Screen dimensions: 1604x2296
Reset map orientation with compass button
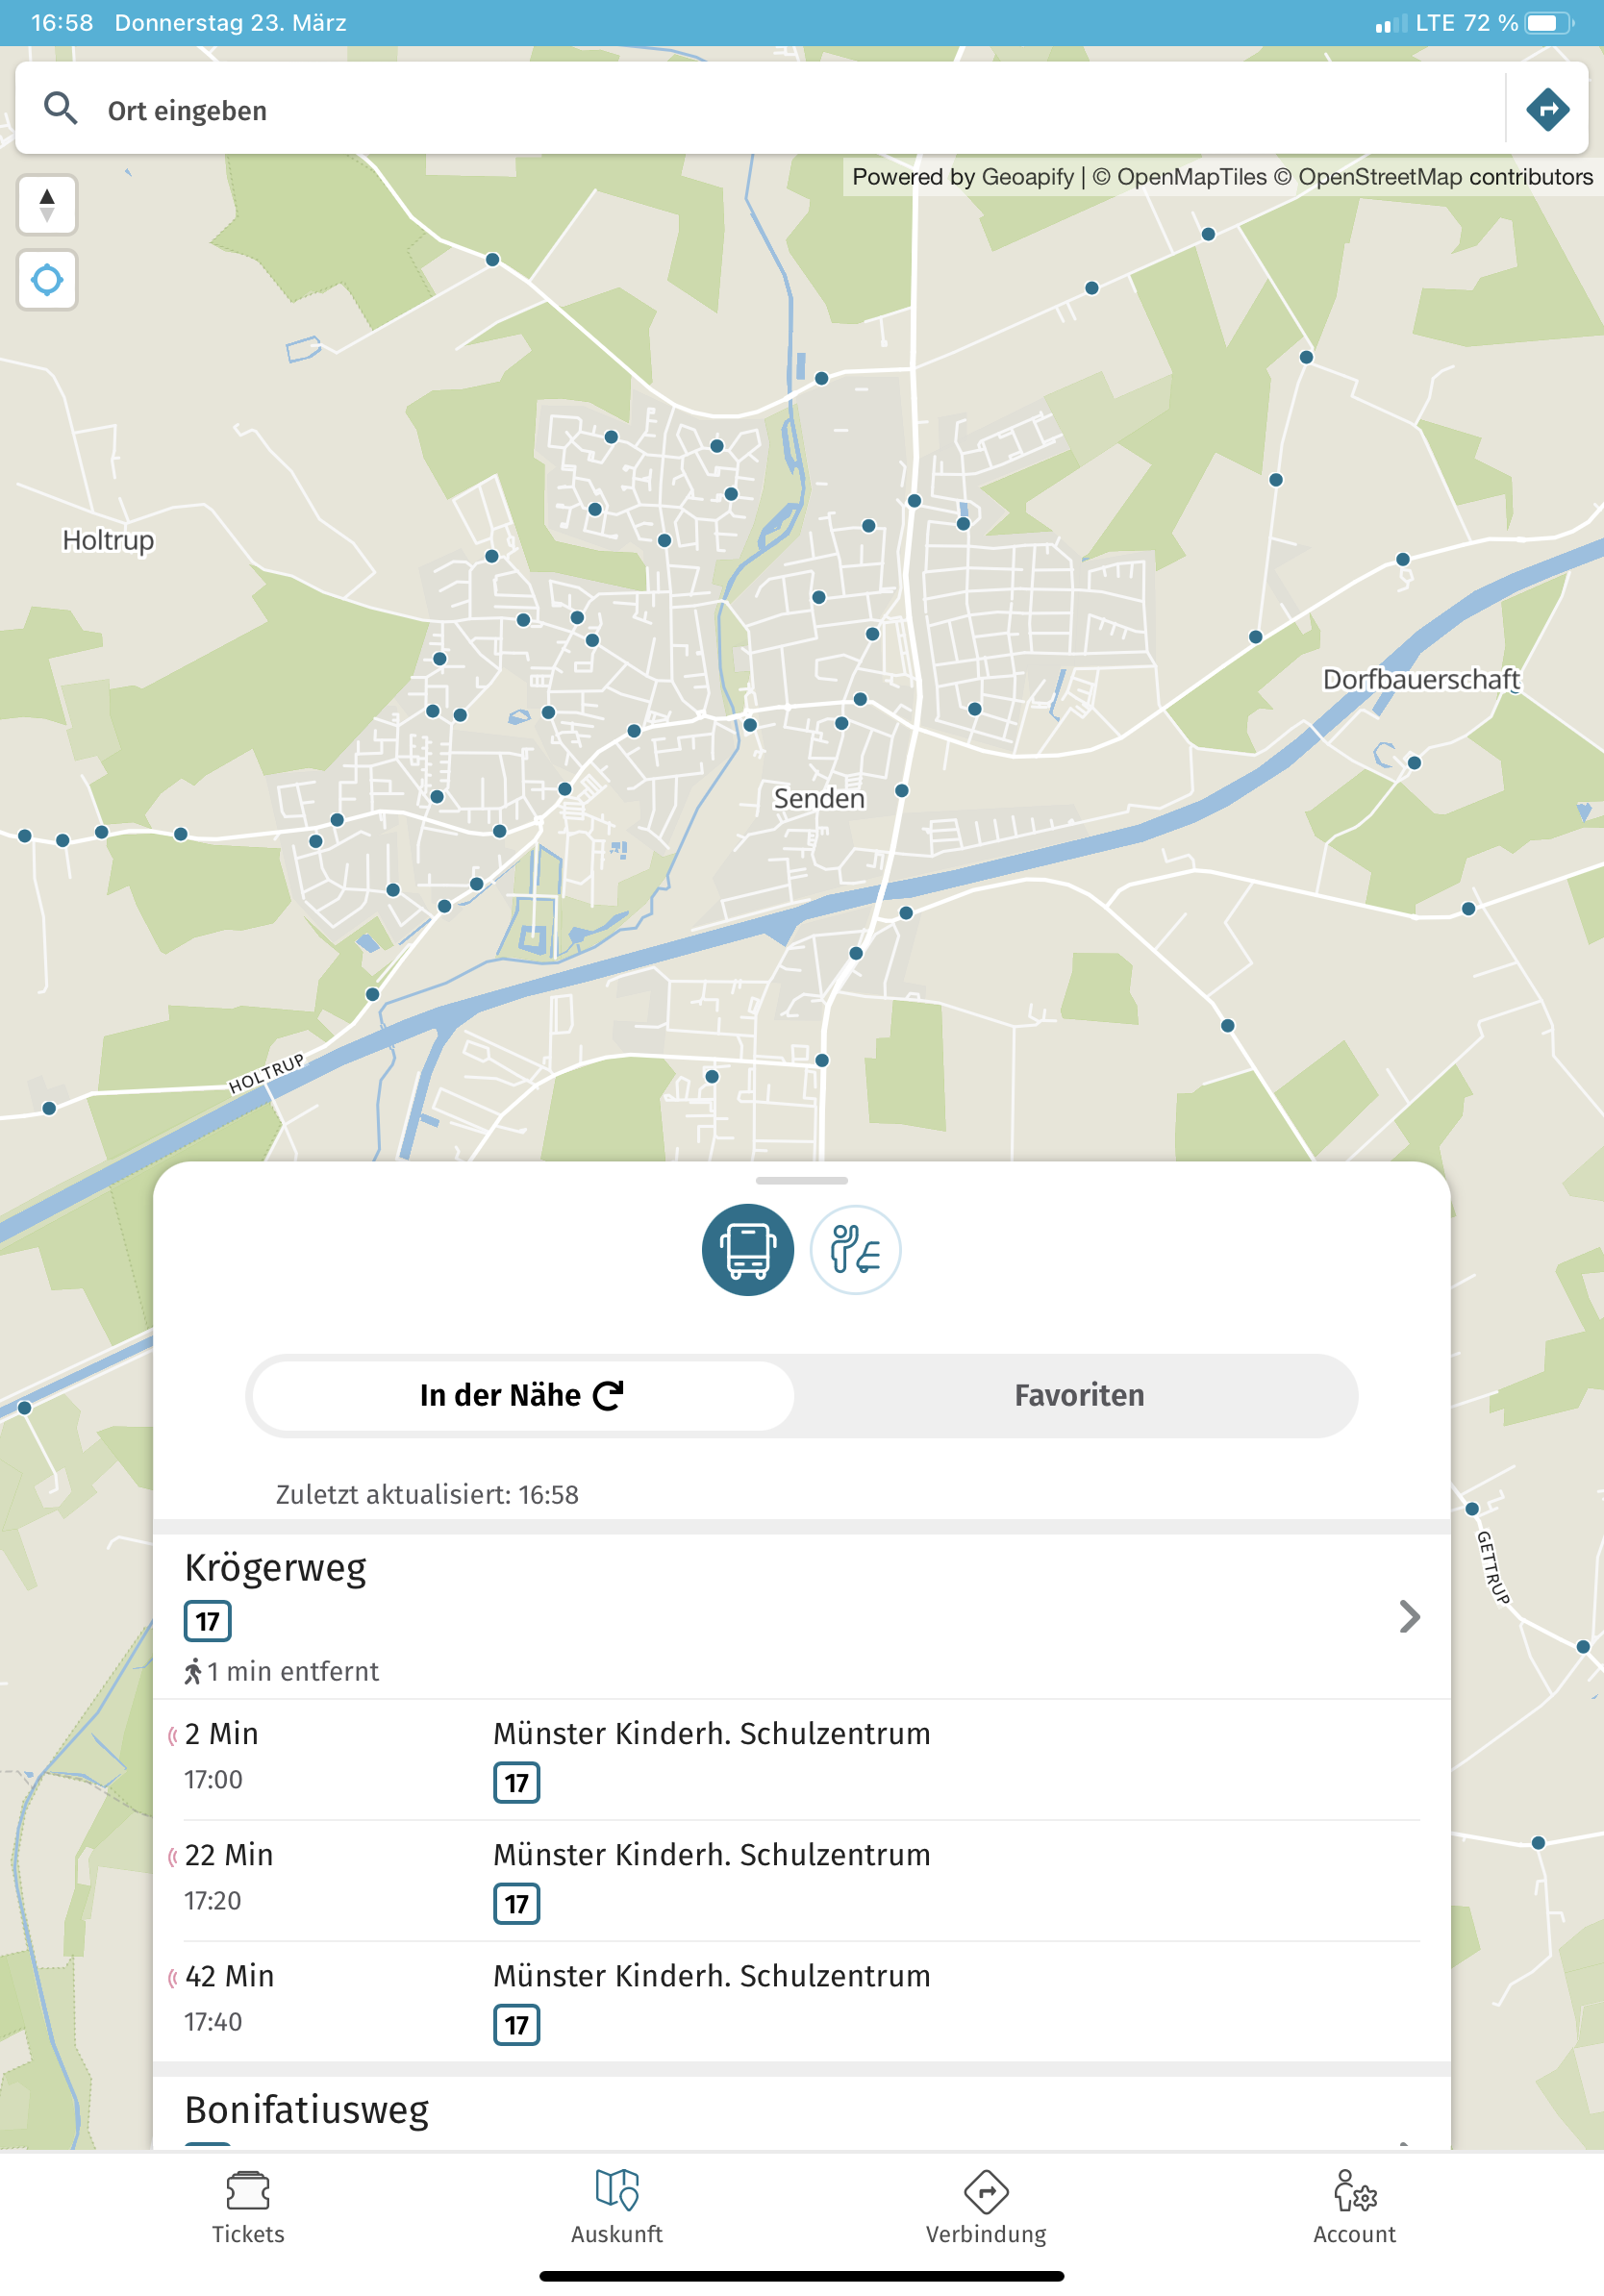pos(47,205)
